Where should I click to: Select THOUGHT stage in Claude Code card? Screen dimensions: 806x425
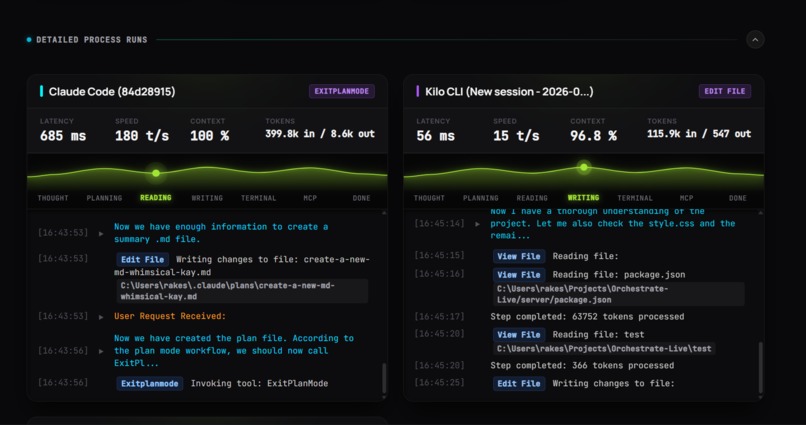53,198
